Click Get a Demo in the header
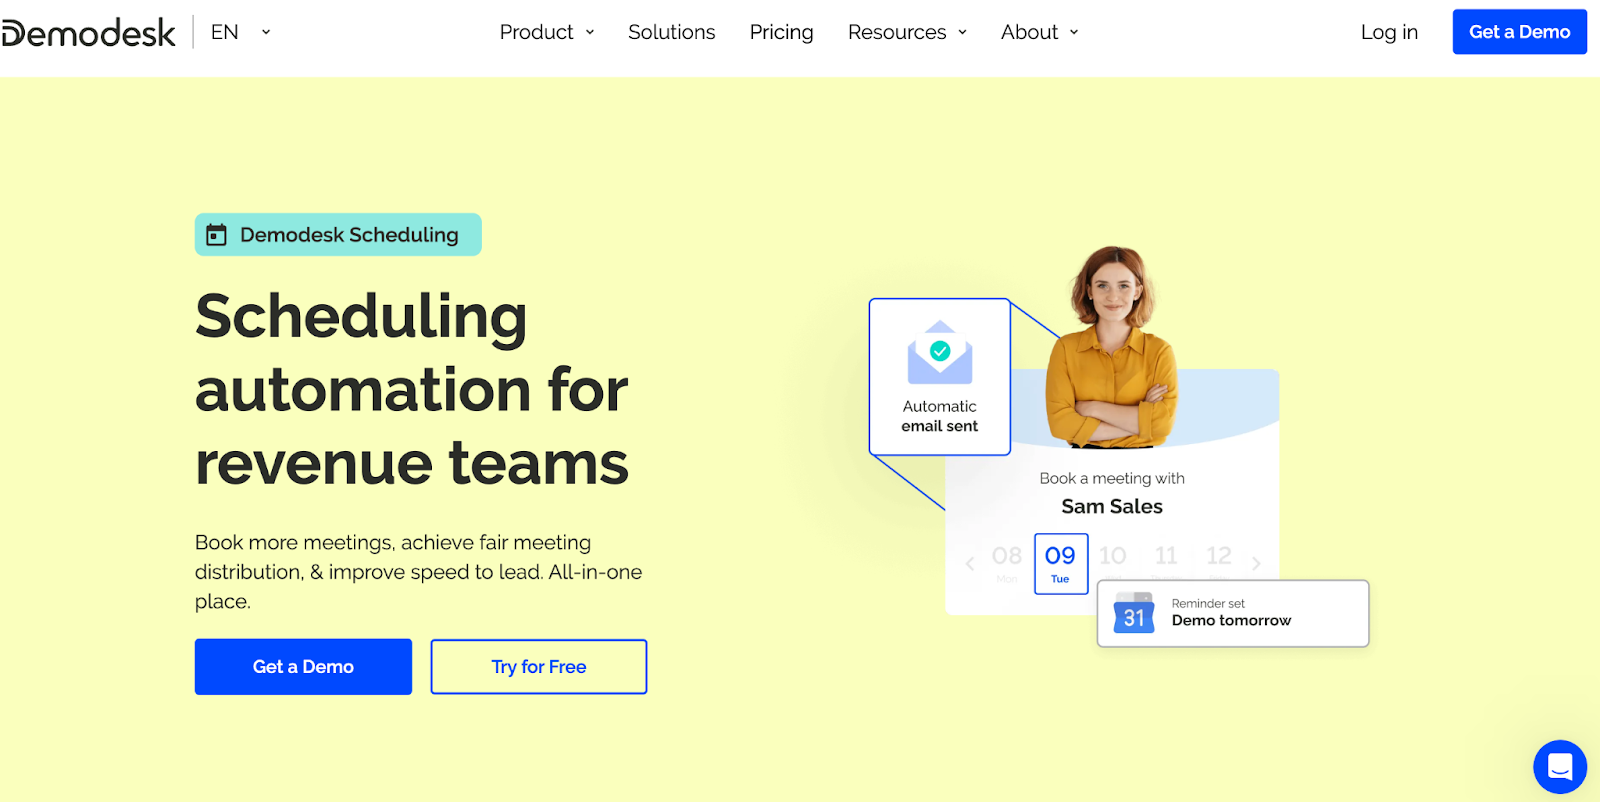Screen dimensions: 1600x802 (1519, 32)
